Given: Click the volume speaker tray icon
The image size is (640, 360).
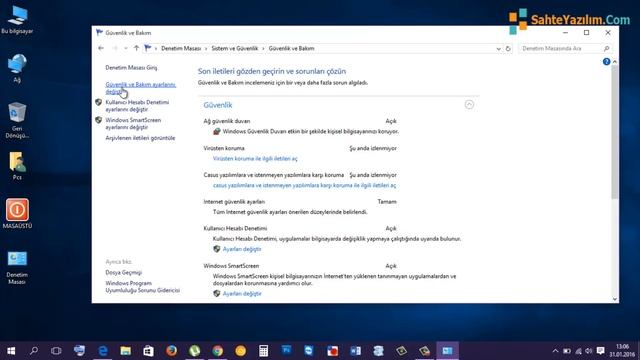Looking at the screenshot, I should [589, 351].
